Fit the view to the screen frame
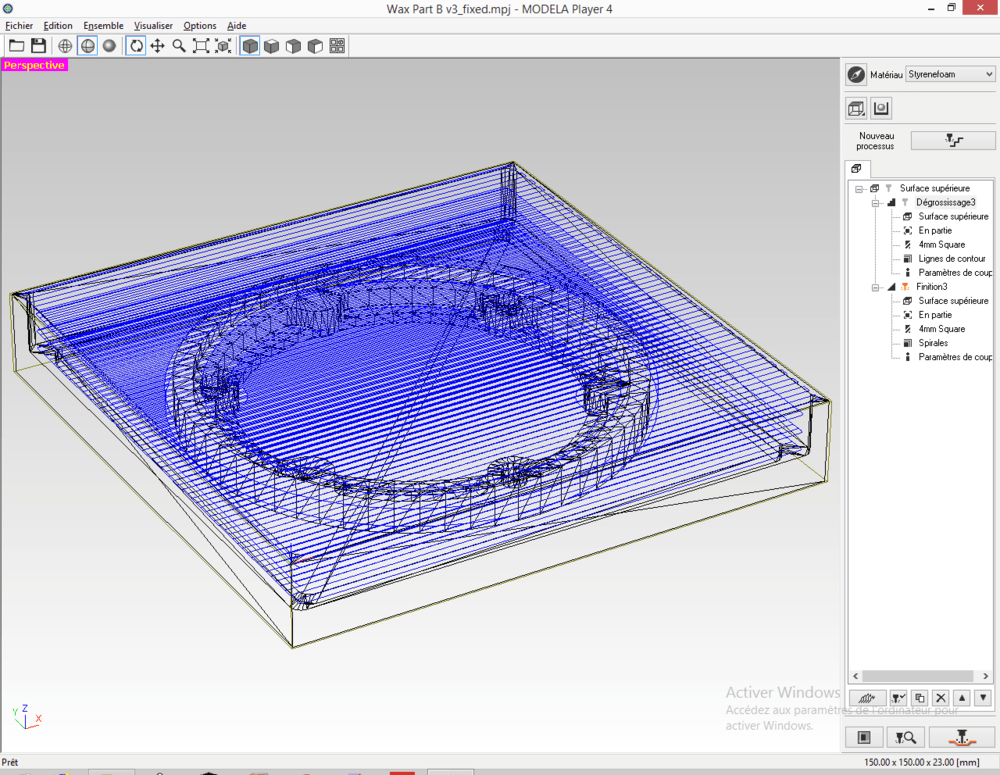The image size is (1000, 775). pos(201,46)
